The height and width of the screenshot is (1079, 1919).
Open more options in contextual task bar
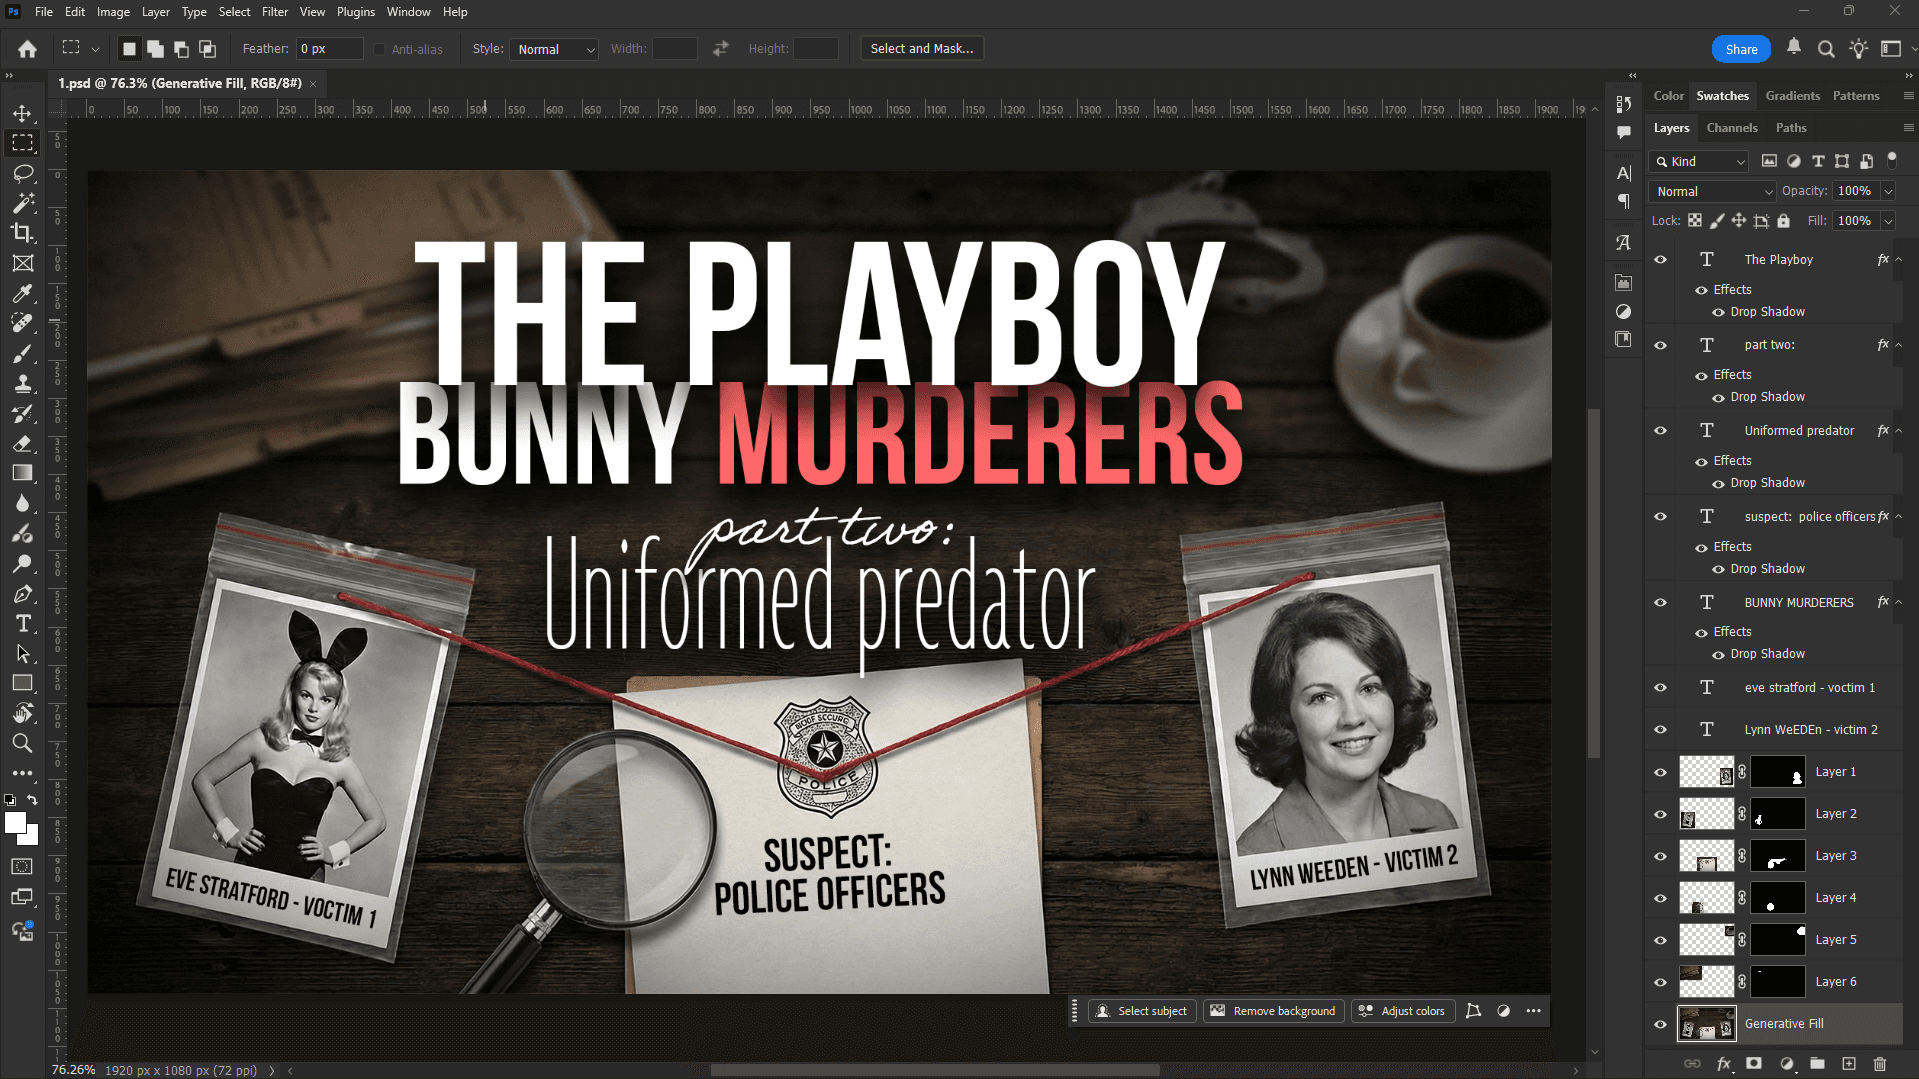point(1533,1012)
